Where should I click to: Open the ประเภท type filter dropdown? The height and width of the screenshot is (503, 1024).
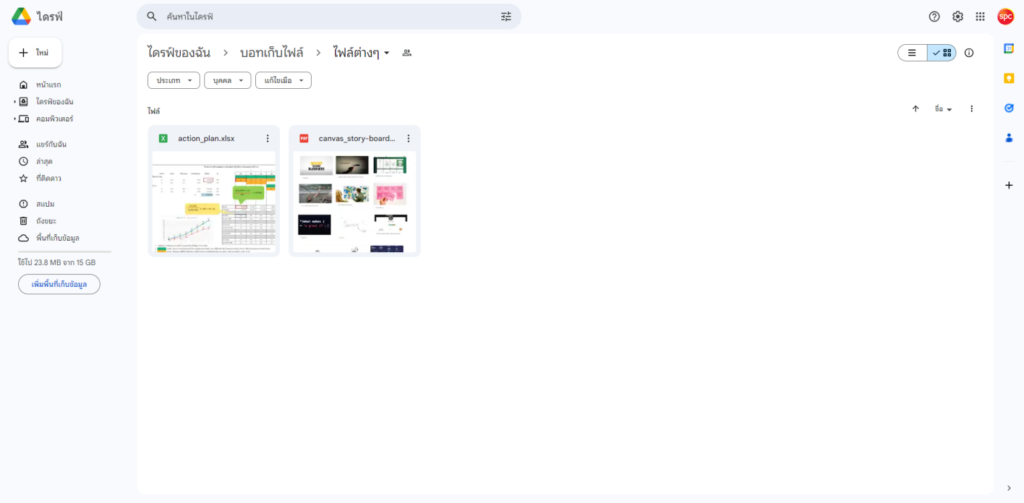coord(173,80)
